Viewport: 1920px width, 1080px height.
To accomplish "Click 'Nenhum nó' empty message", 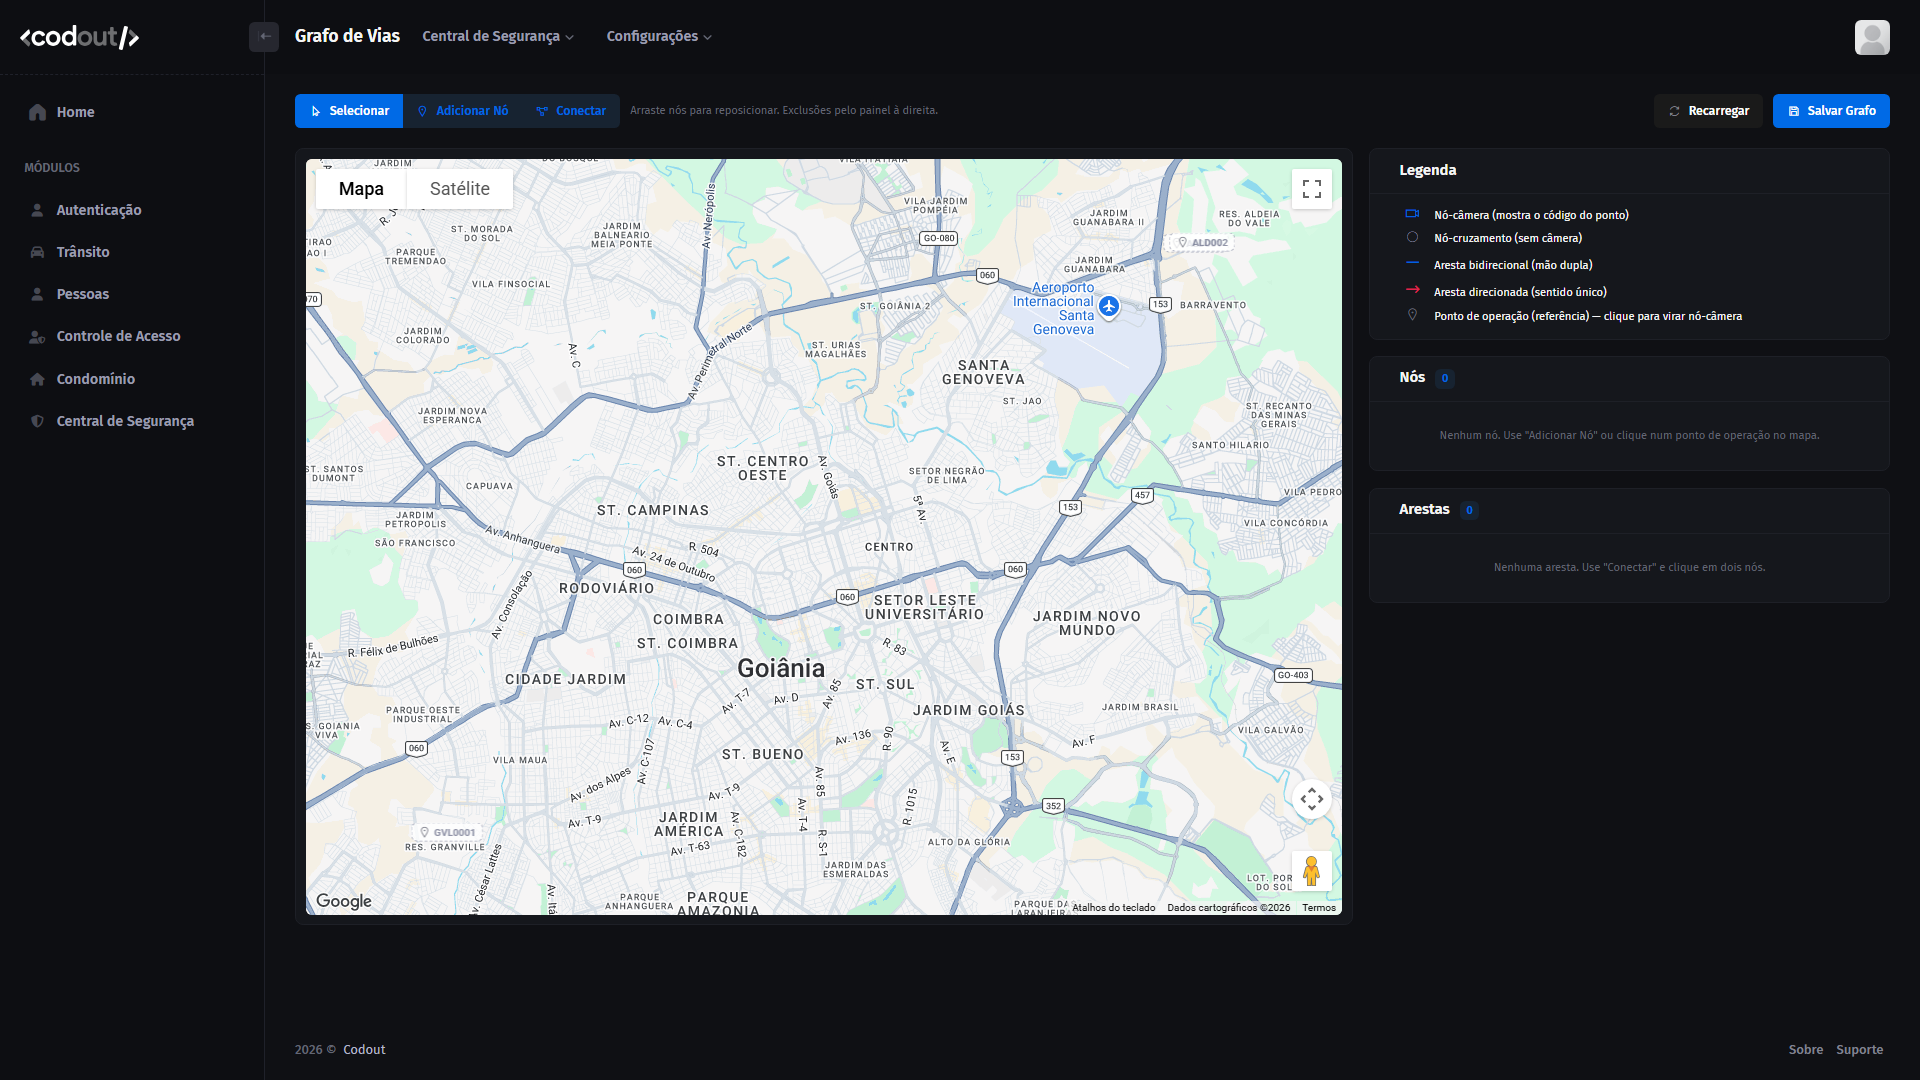I will [x=1629, y=435].
